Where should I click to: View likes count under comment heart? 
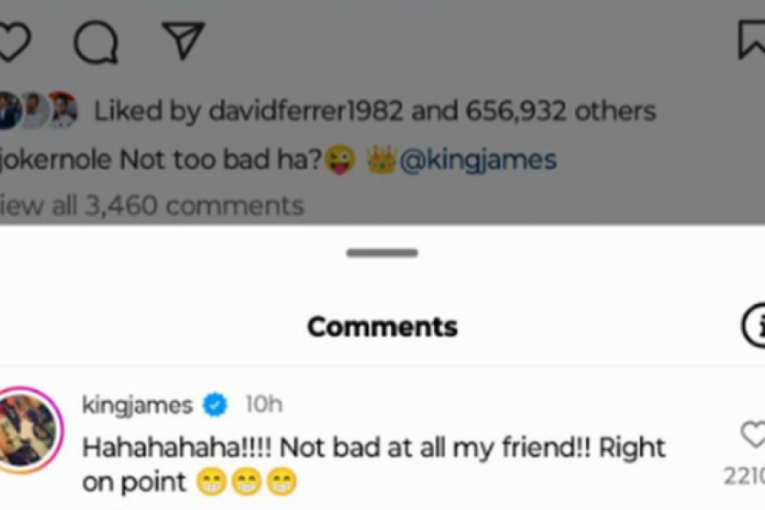pyautogui.click(x=745, y=476)
